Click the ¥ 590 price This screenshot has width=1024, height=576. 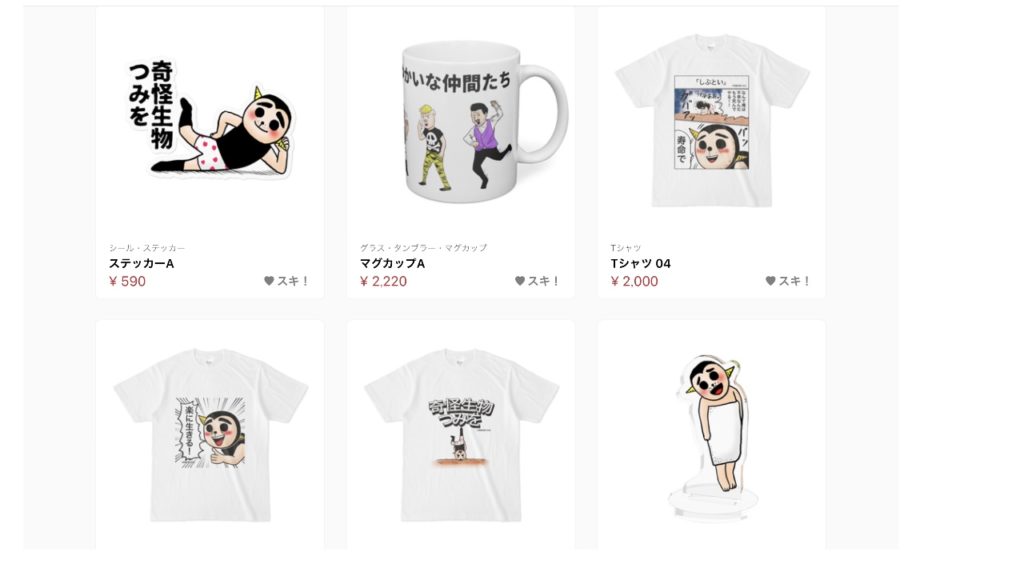click(127, 281)
